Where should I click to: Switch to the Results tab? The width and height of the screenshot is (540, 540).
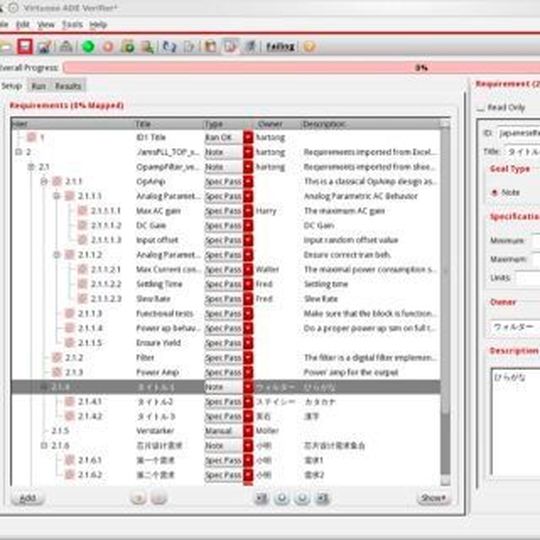68,86
